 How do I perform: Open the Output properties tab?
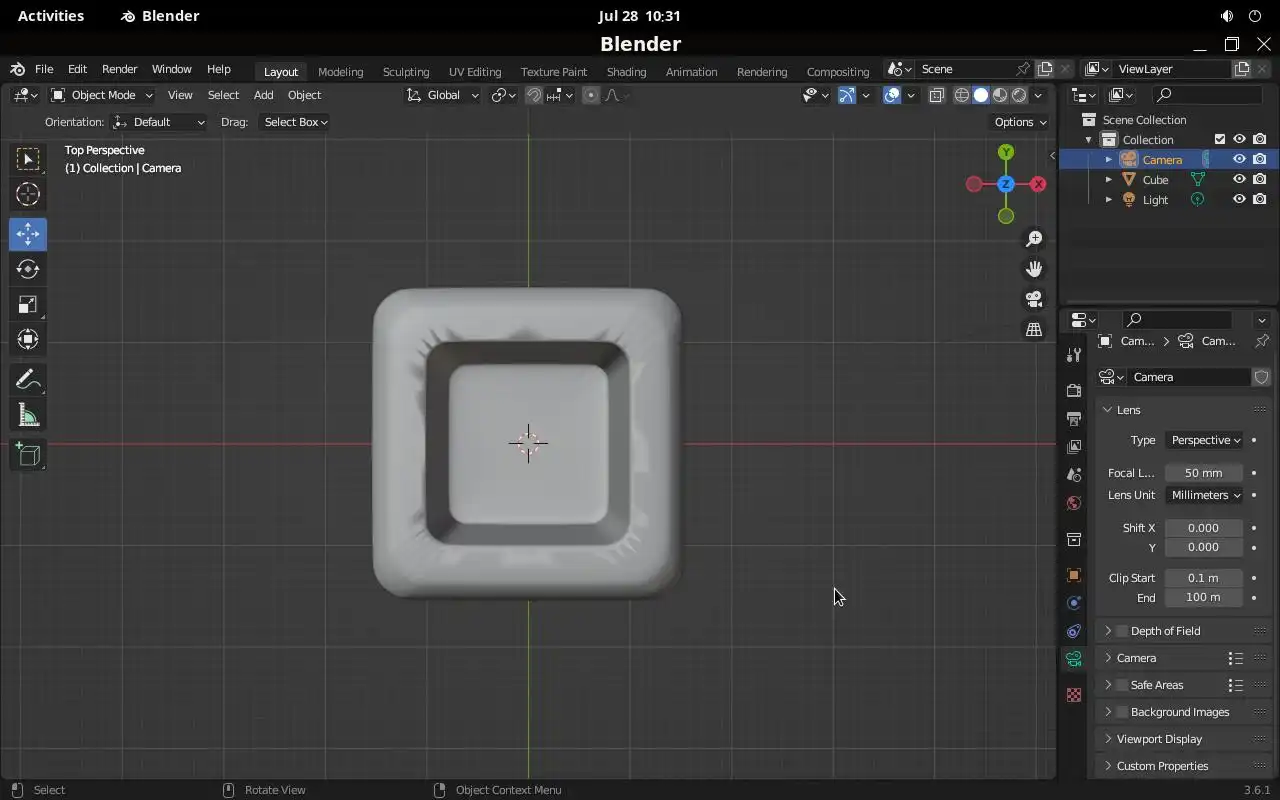coord(1074,418)
